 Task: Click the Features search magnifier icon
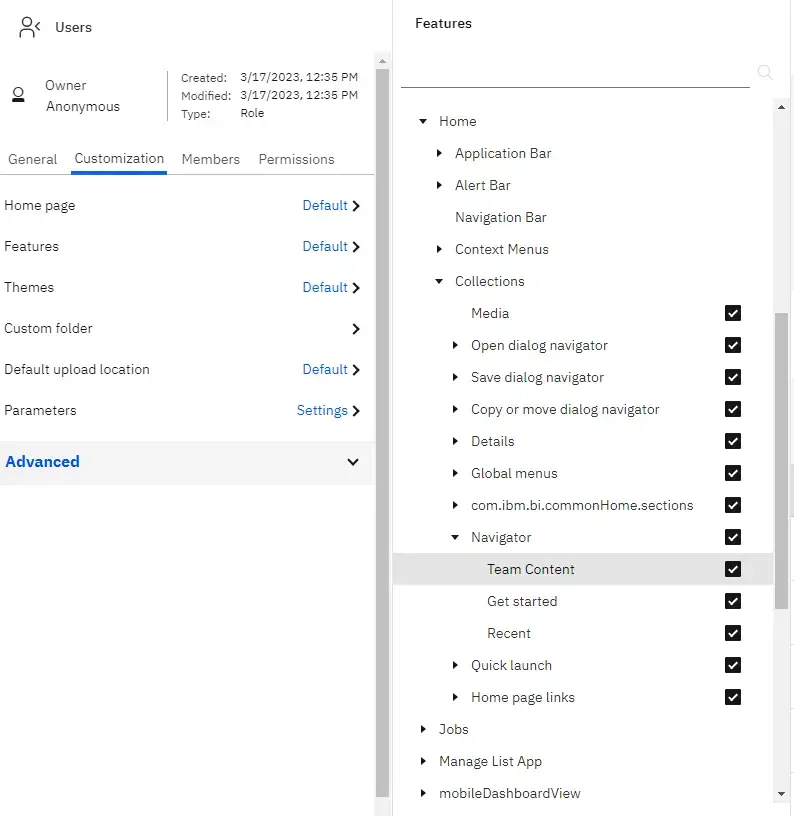point(765,72)
